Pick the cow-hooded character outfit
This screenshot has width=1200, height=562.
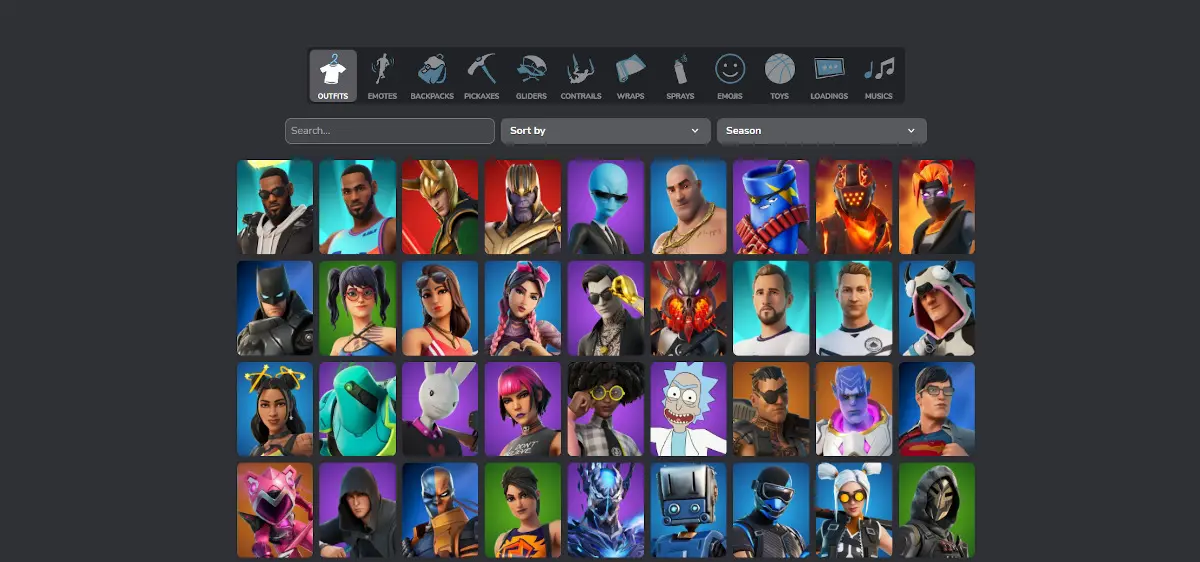tap(937, 308)
